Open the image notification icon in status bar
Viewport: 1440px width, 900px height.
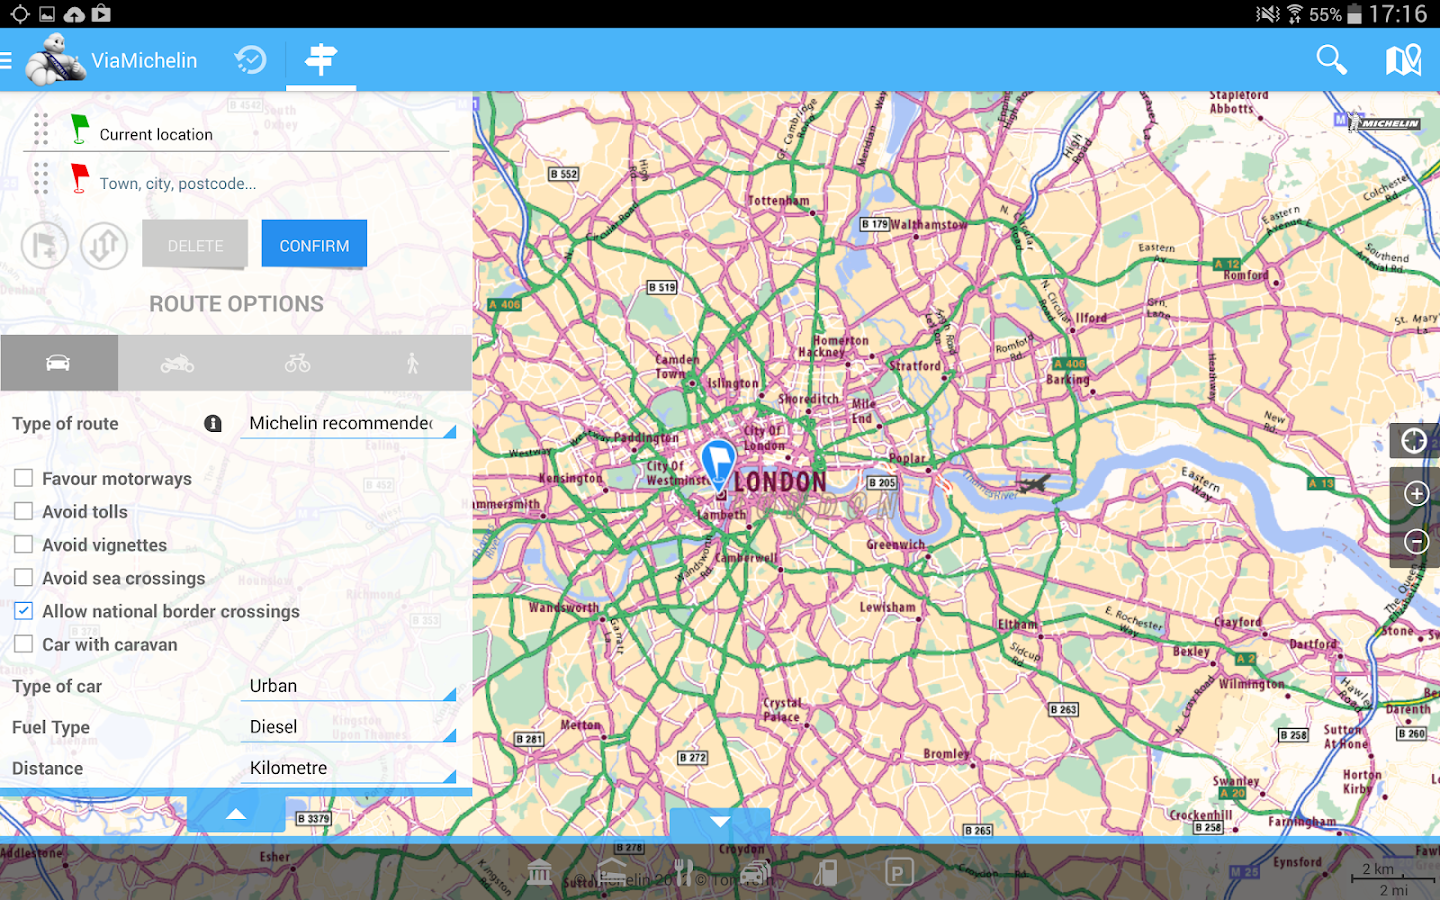click(x=47, y=14)
